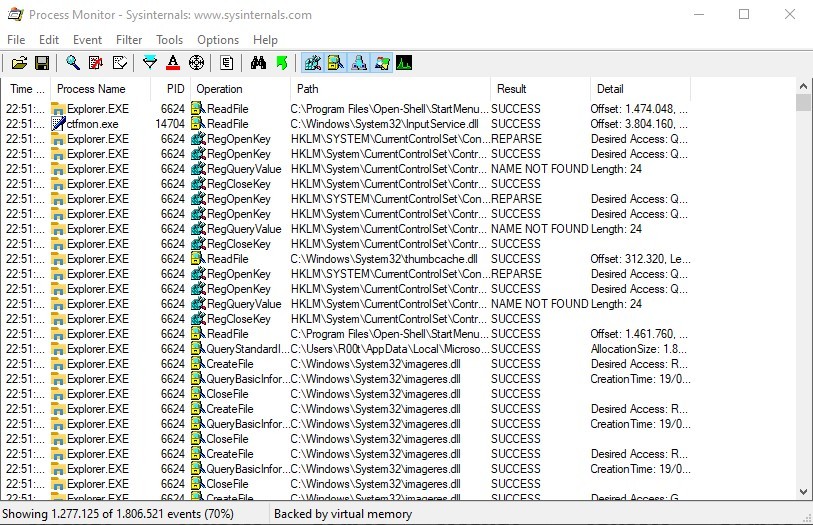Click the ReadFile icon in the ctfmon.exe row
The width and height of the screenshot is (813, 525).
tap(198, 124)
